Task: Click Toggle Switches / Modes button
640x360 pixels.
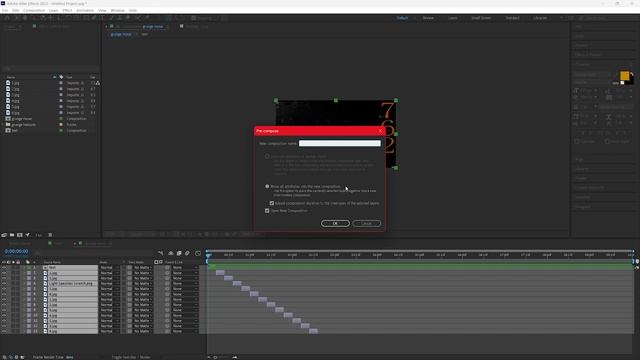Action: 131,357
